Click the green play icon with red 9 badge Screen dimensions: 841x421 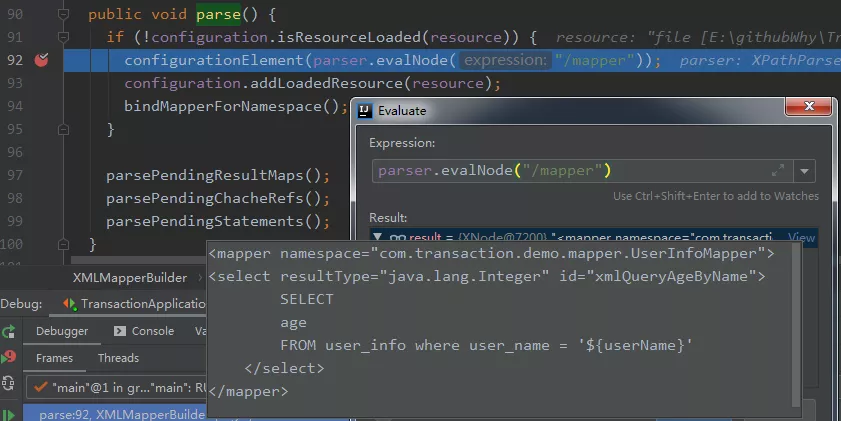(x=9, y=357)
